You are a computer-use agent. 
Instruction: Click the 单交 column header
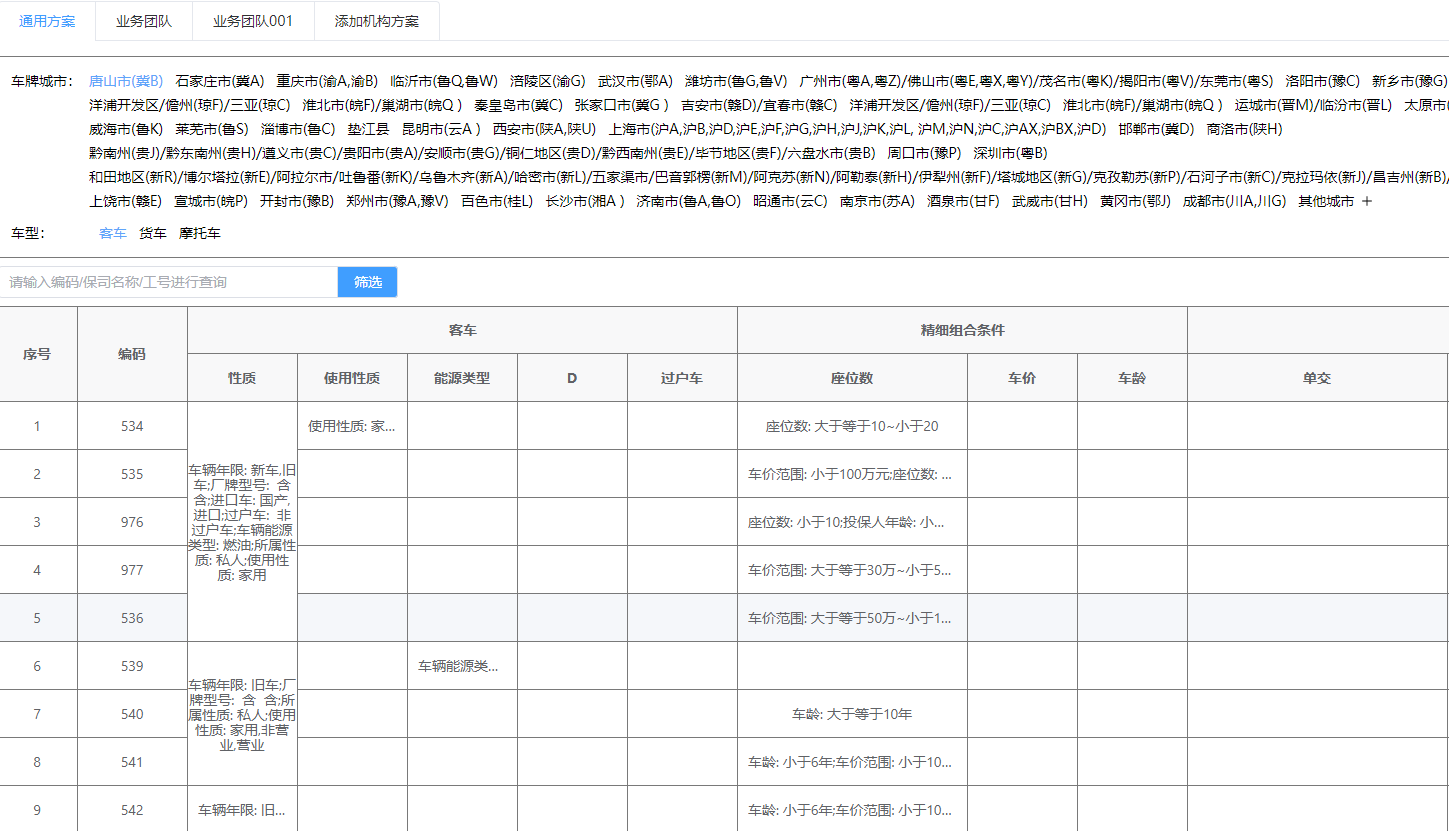coord(1317,378)
